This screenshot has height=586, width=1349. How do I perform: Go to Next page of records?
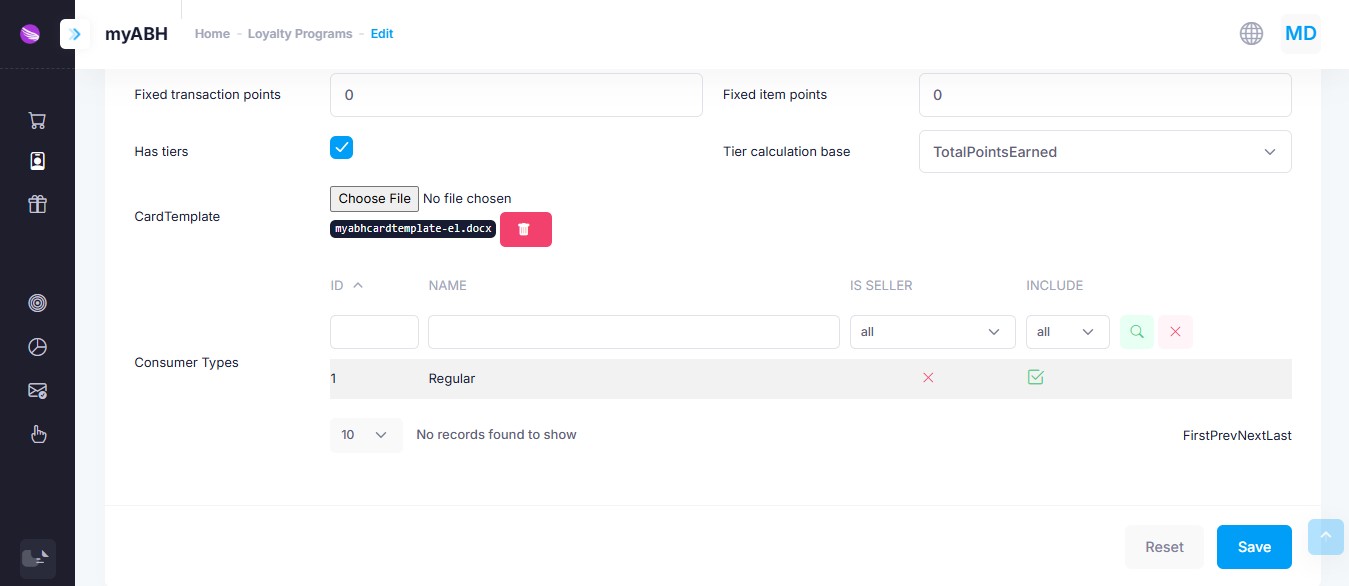coord(1251,435)
